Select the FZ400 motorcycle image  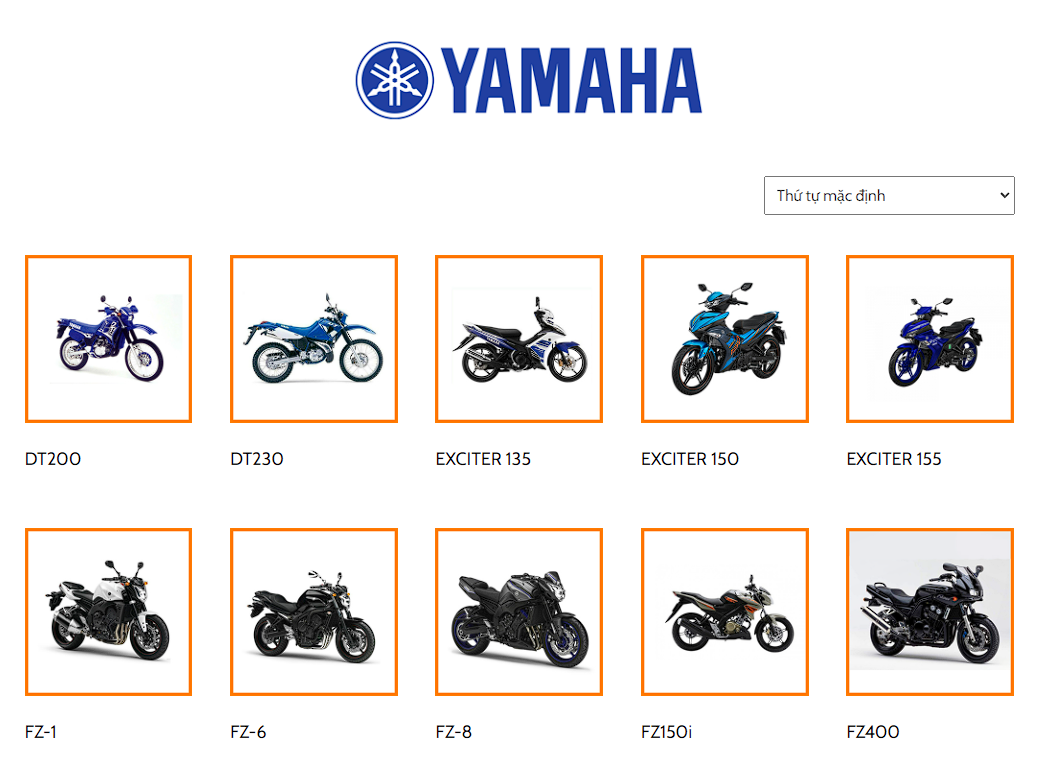click(x=930, y=612)
